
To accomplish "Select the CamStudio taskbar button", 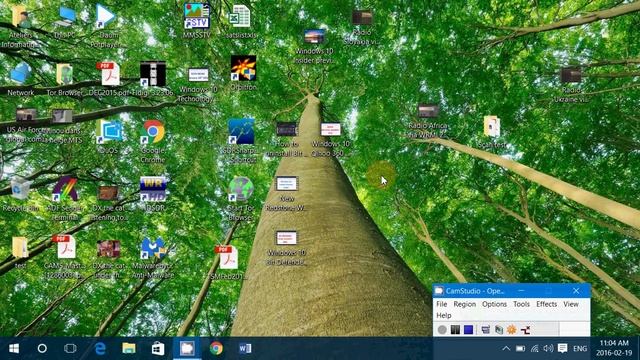I will click(187, 349).
